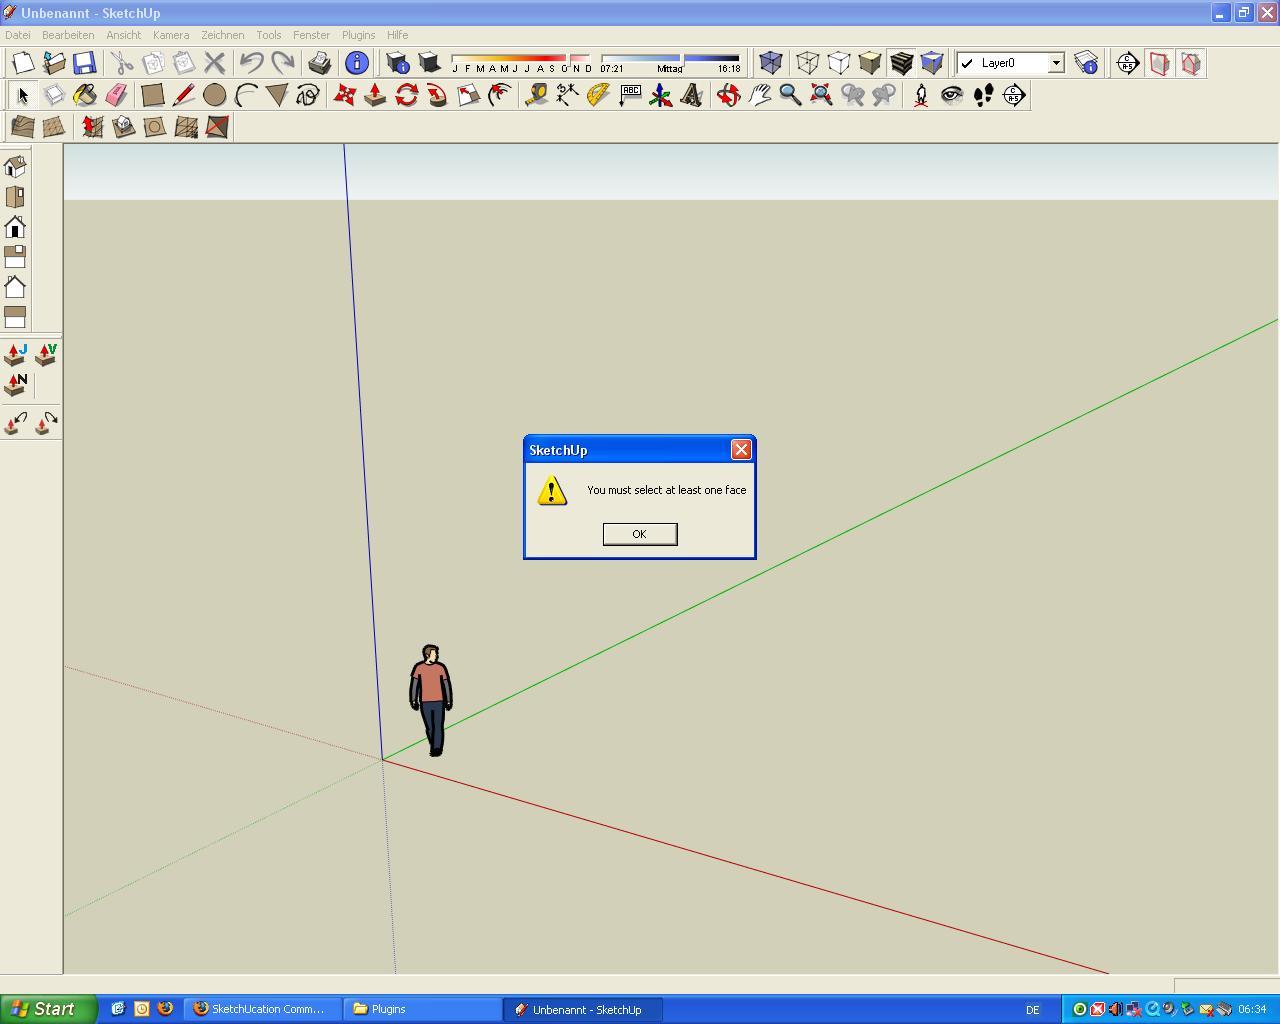
Task: Select the Scale tool
Action: tap(468, 95)
